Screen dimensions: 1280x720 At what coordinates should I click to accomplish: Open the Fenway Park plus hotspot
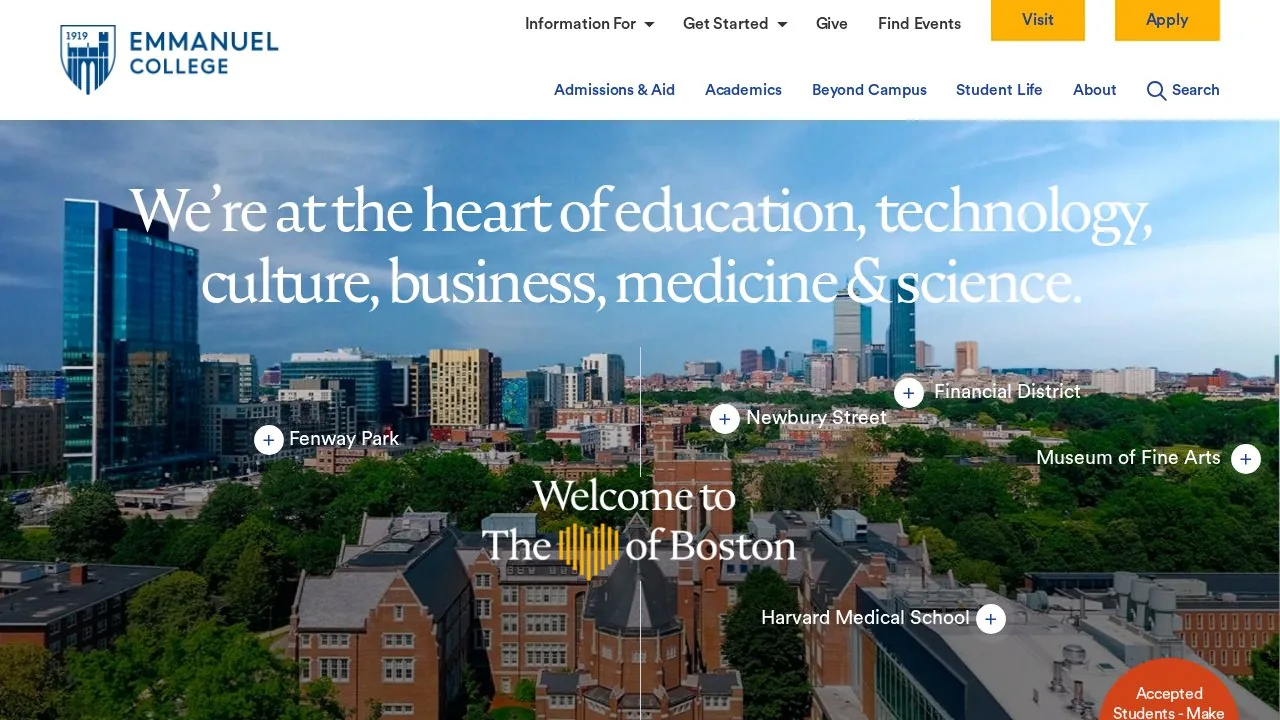click(x=269, y=440)
